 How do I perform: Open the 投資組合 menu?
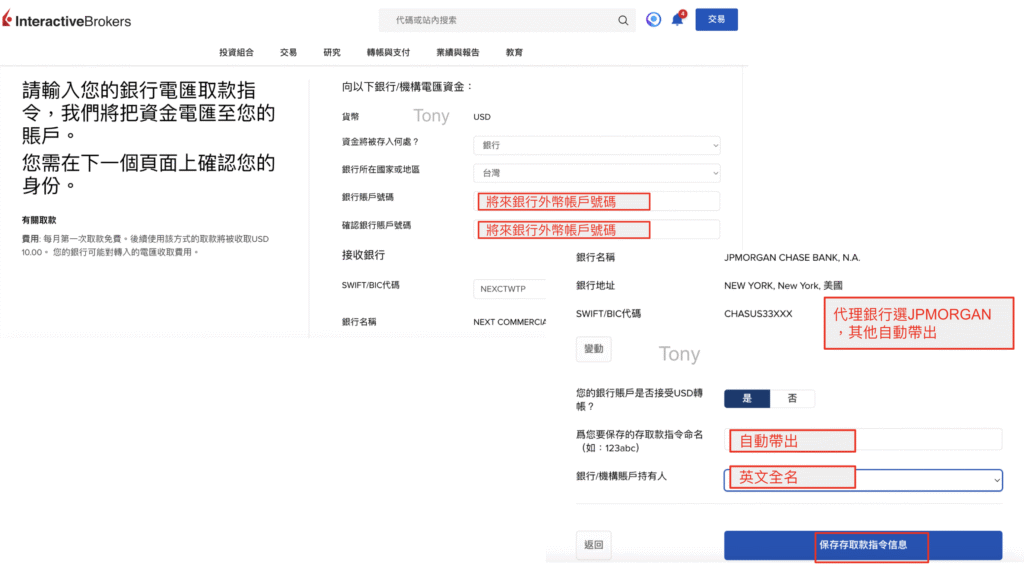pyautogui.click(x=237, y=53)
